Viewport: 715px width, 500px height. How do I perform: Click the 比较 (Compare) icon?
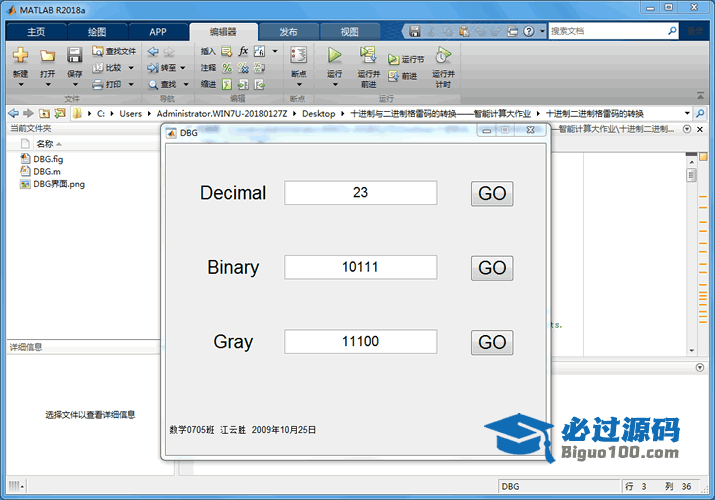point(98,68)
